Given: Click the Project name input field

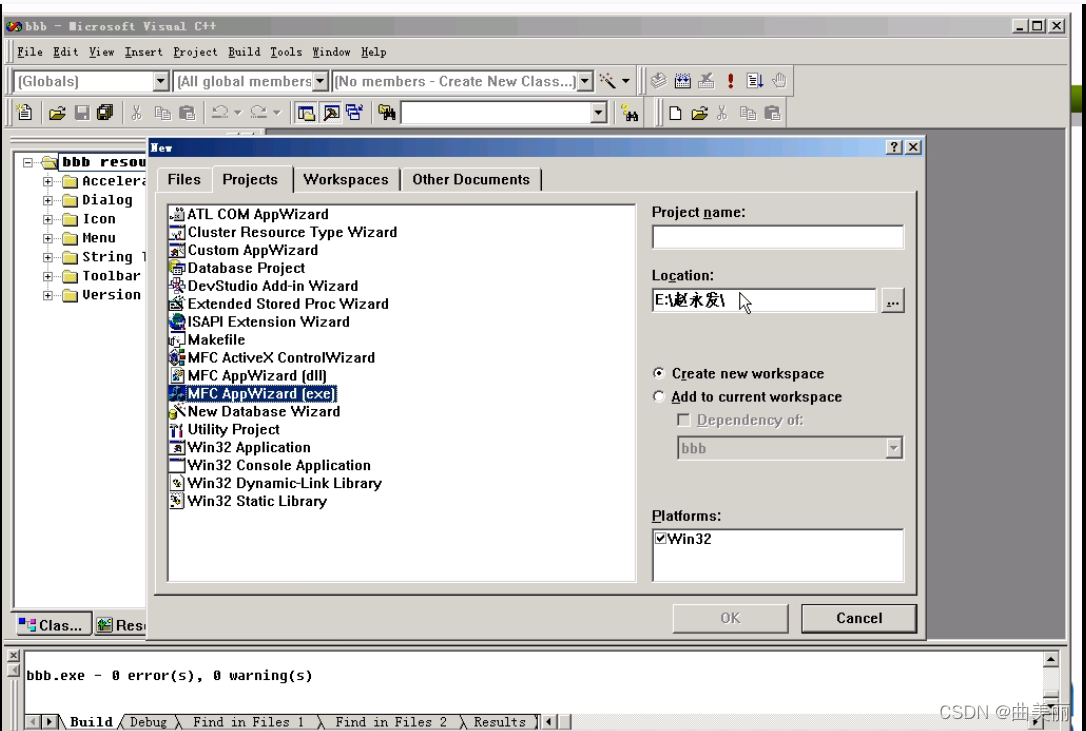Looking at the screenshot, I should (778, 236).
